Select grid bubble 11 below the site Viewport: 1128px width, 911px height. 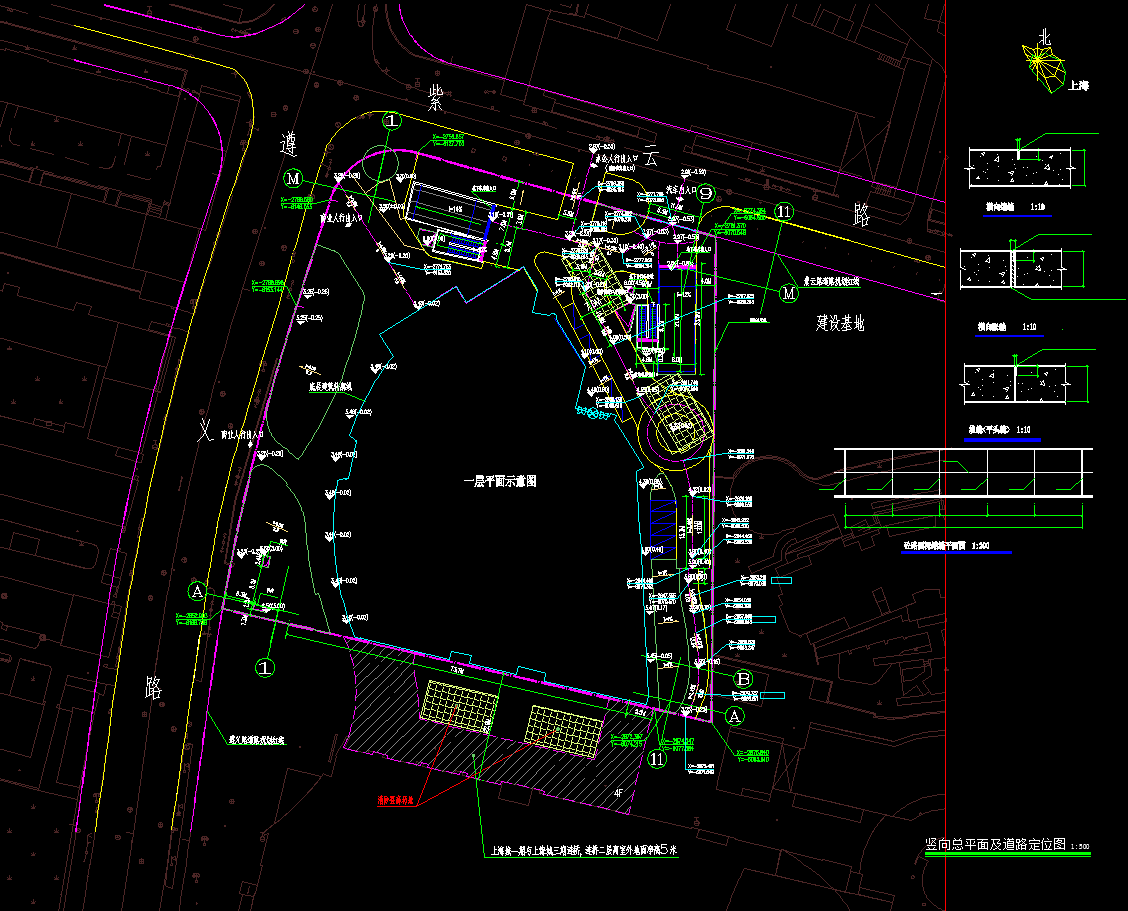(x=658, y=758)
